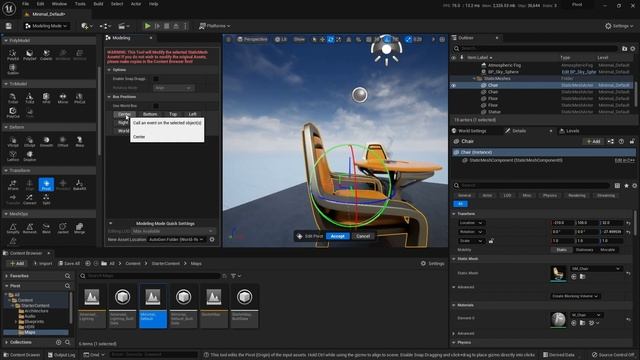The width and height of the screenshot is (640, 360).
Task: Switch to the World Settings tab
Action: 469,131
